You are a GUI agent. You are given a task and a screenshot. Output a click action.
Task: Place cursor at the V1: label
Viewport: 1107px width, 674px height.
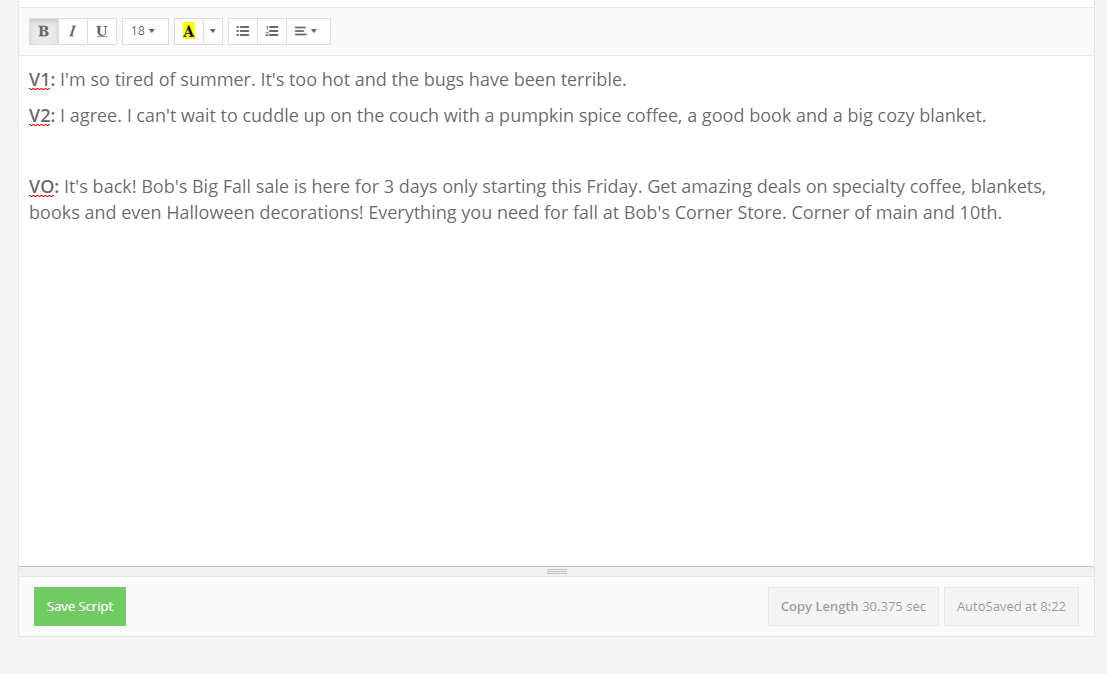coord(43,80)
